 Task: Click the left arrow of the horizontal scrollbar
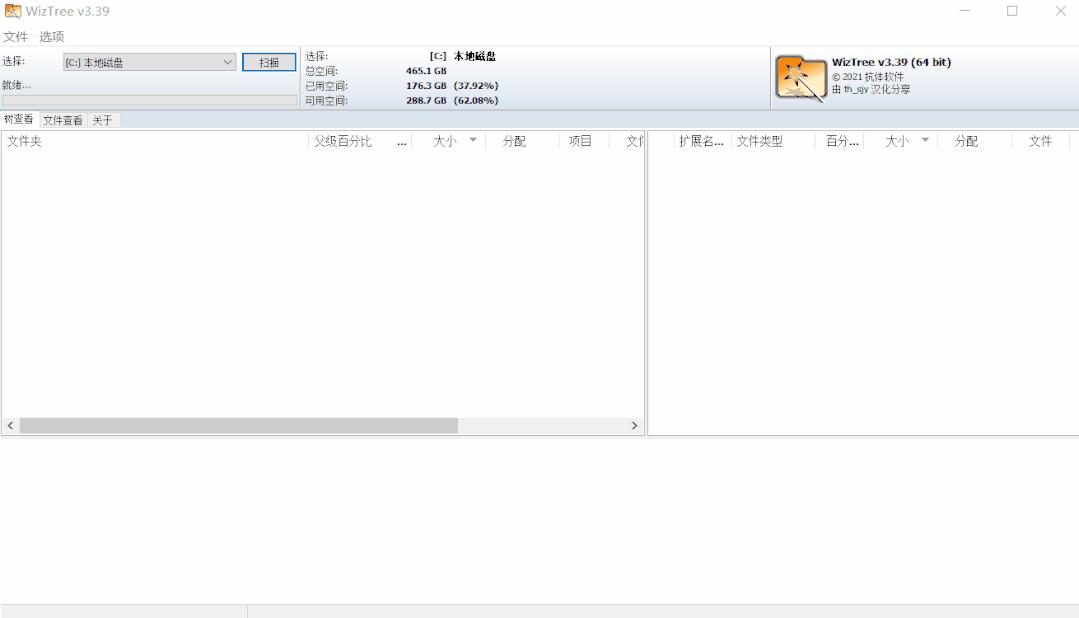[x=9, y=425]
